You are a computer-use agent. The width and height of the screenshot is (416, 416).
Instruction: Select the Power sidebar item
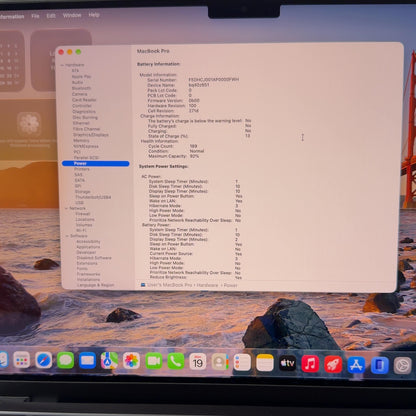click(x=96, y=163)
